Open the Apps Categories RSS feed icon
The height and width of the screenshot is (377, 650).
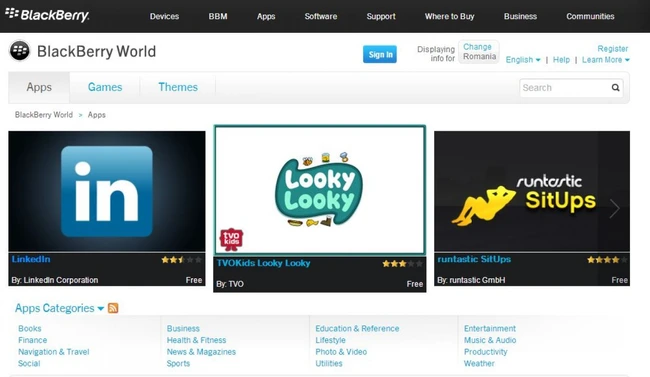tap(113, 308)
